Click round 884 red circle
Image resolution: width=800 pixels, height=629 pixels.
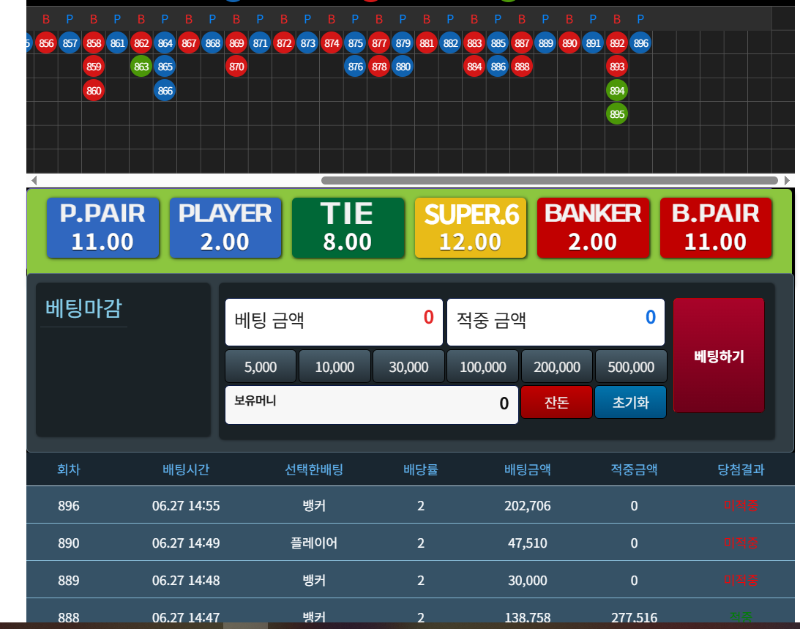point(474,67)
